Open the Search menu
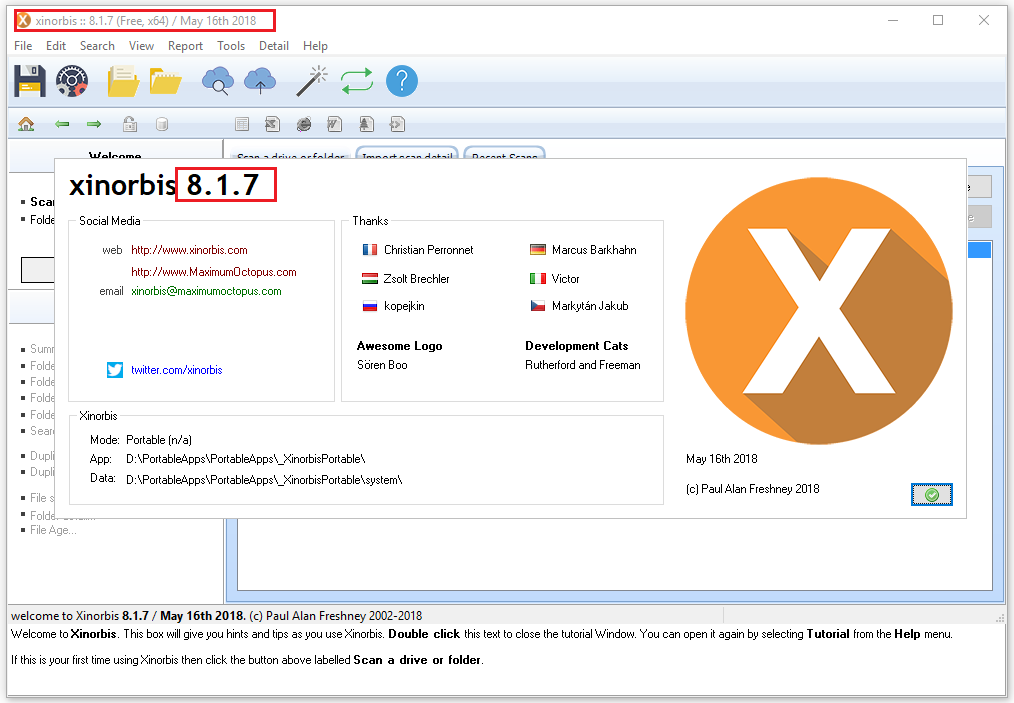 pyautogui.click(x=97, y=46)
